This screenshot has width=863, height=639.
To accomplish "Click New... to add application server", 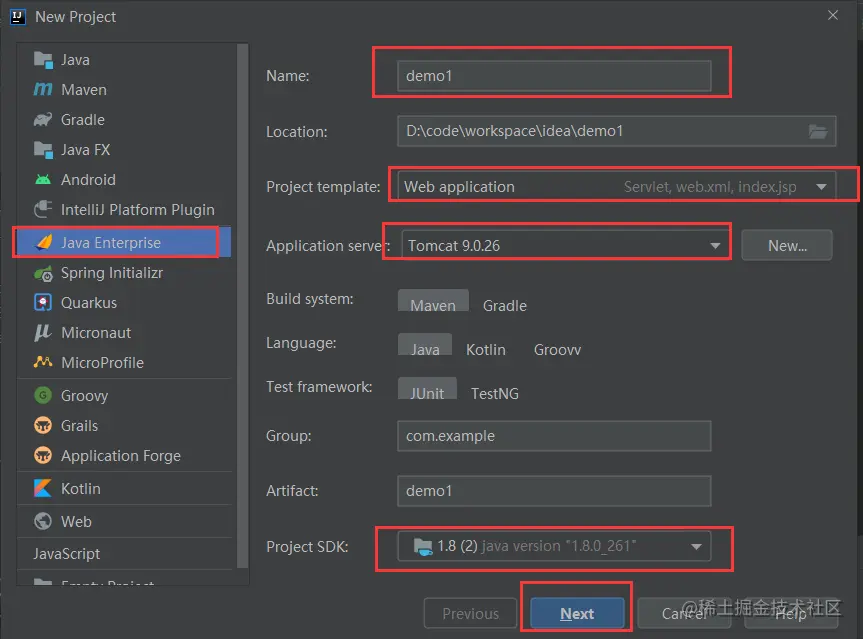I will coord(786,245).
